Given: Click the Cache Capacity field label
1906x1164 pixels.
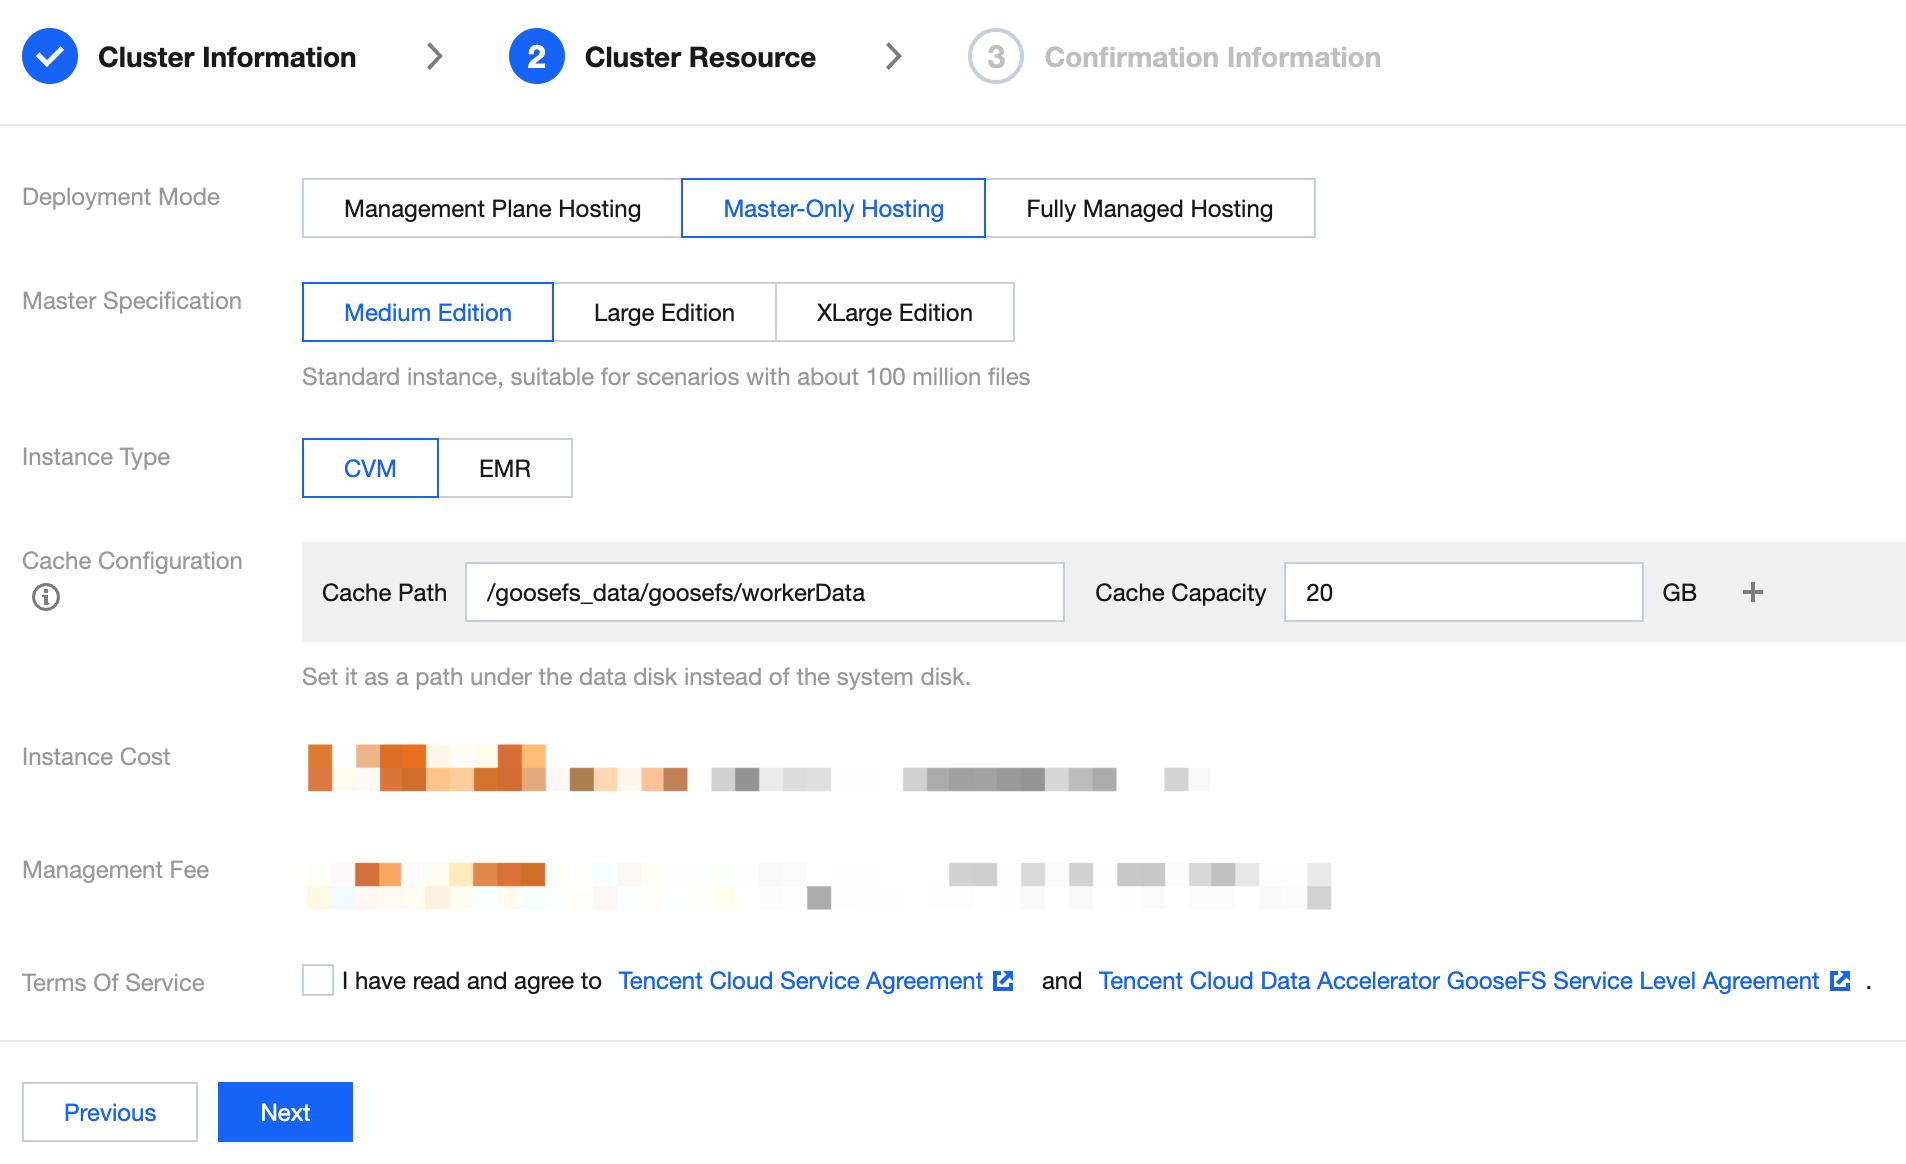Looking at the screenshot, I should [1180, 593].
